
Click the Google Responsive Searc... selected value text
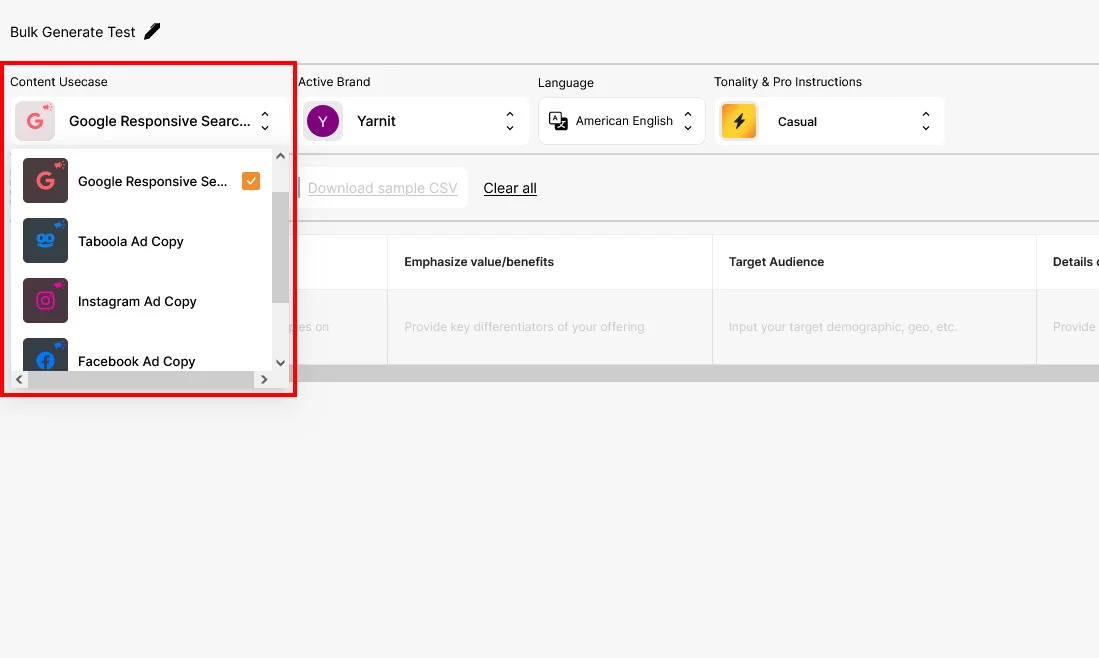[160, 121]
